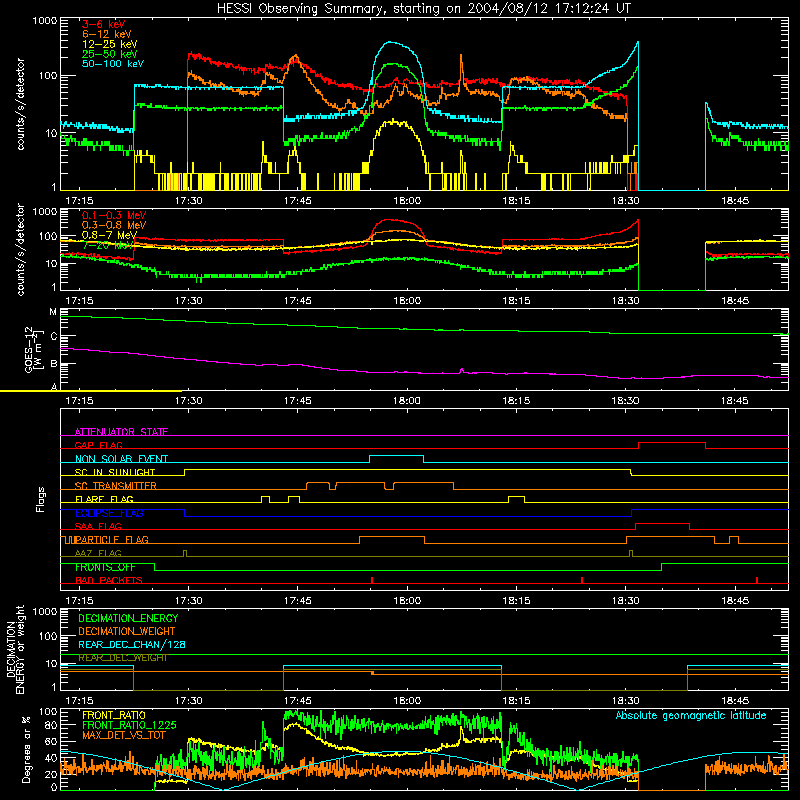Select the '25-50 keV' legend label

coord(110,54)
